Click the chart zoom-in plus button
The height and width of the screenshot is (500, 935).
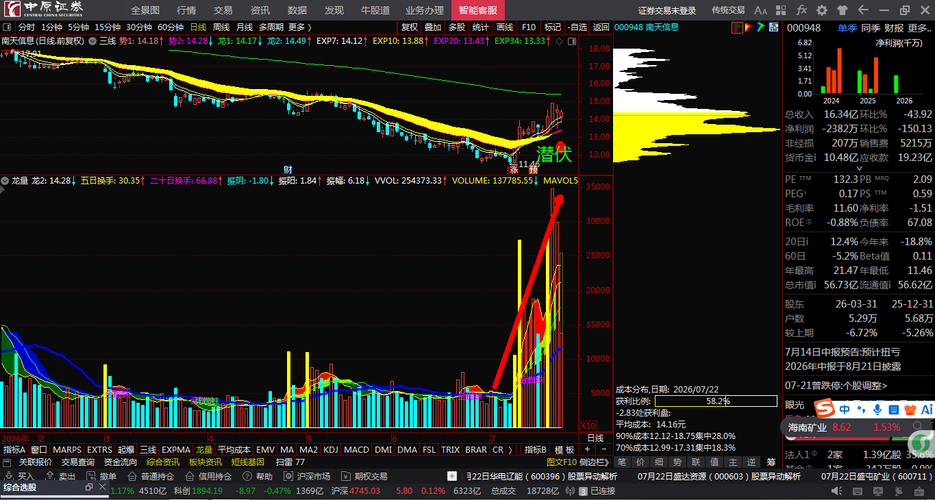[587, 449]
